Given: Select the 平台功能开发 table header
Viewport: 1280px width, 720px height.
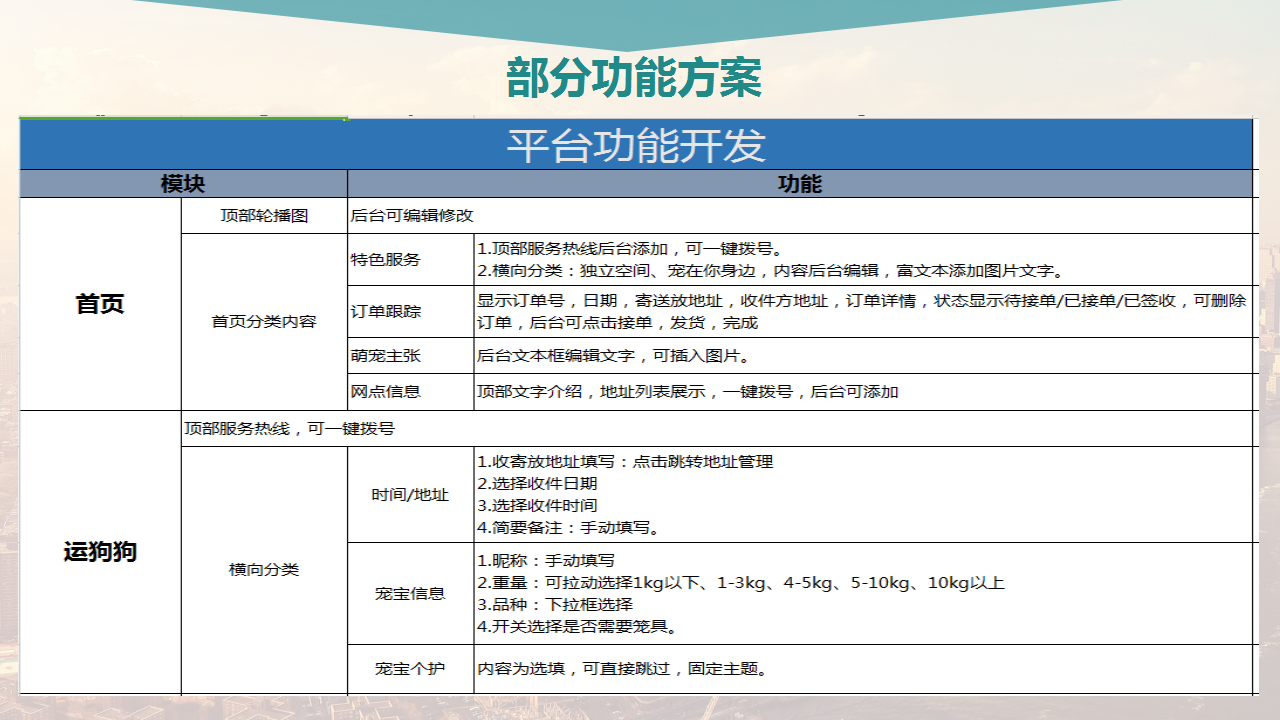Looking at the screenshot, I should click(636, 145).
